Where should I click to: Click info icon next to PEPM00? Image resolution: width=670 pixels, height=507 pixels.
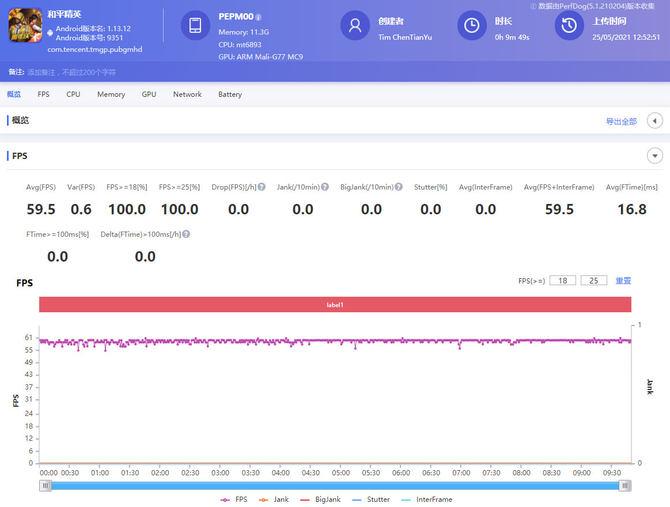pos(258,17)
